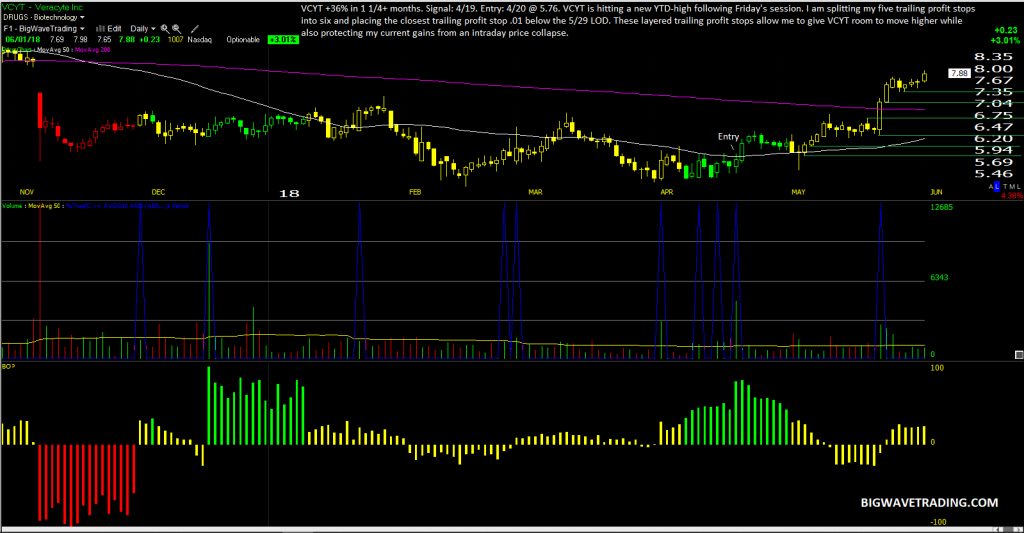Click the 1007 volume value

click(x=175, y=40)
